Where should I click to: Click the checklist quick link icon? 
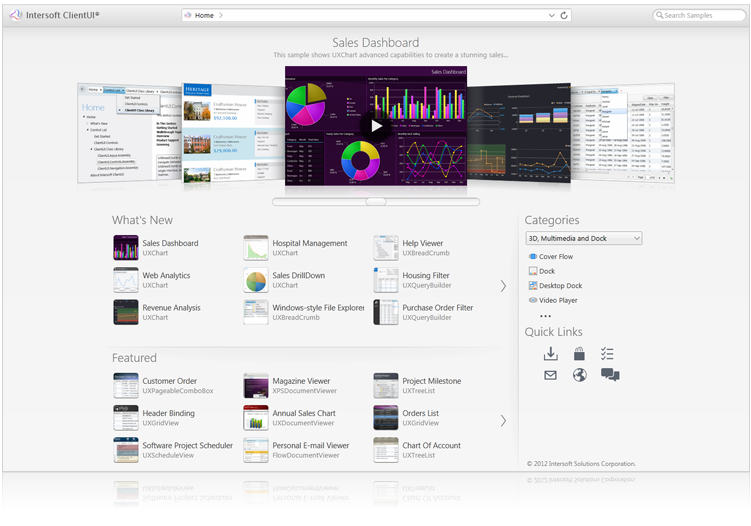pos(607,354)
